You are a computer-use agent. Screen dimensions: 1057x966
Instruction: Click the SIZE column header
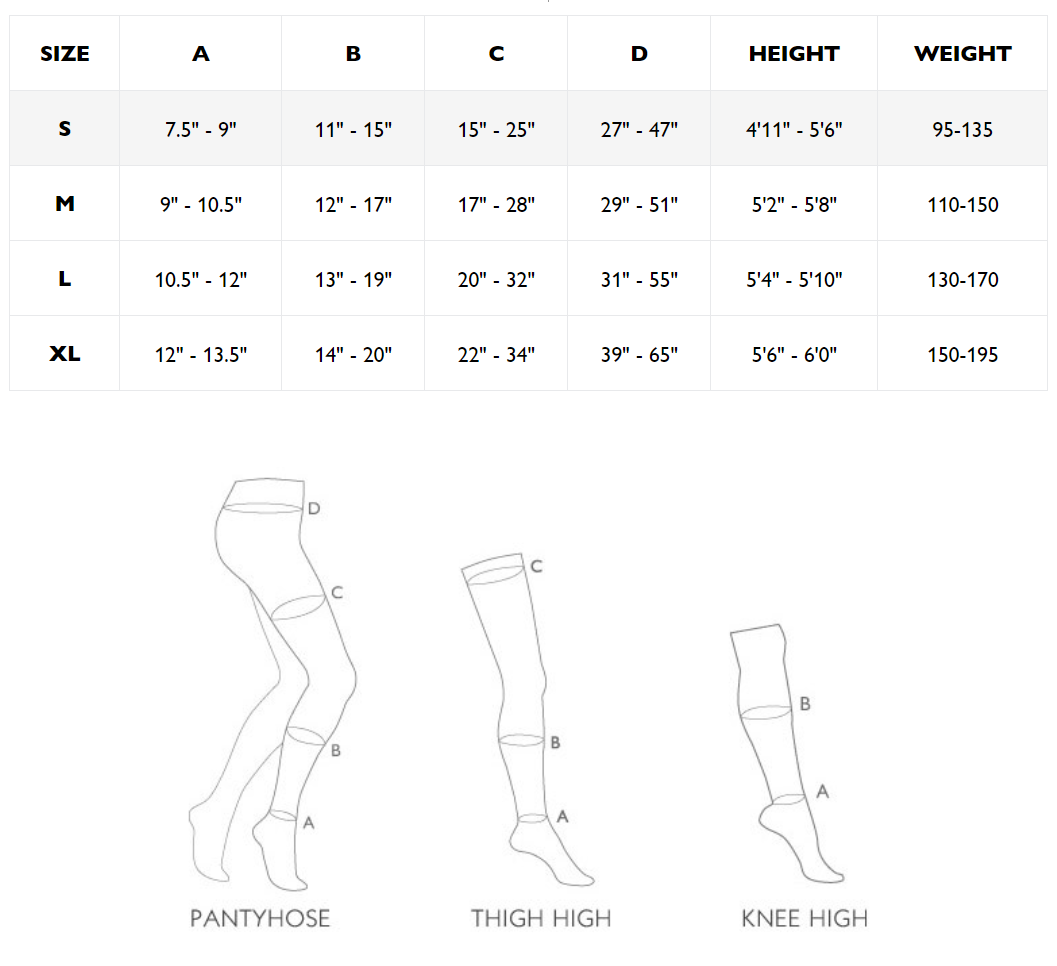(x=65, y=53)
